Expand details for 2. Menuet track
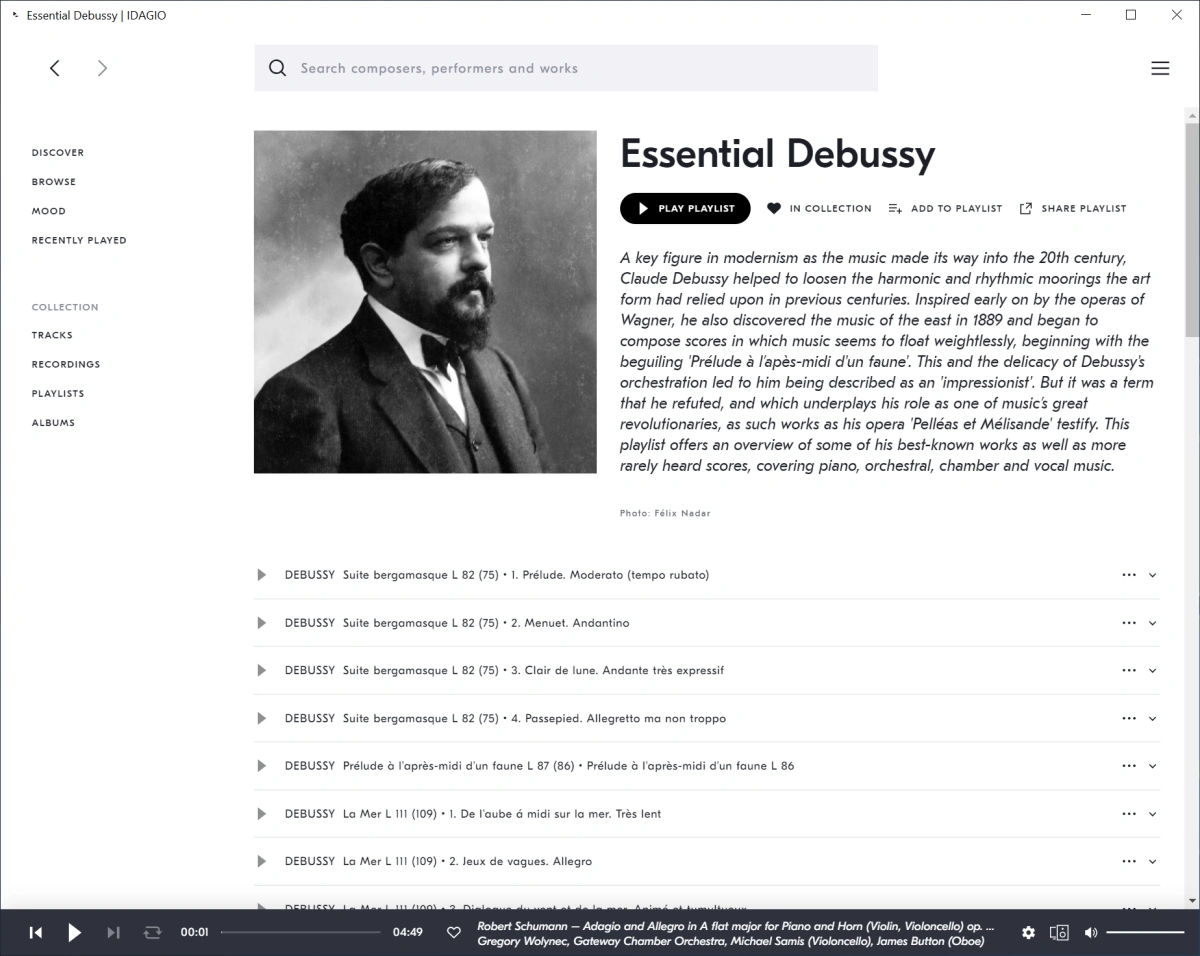This screenshot has height=956, width=1200. (1152, 623)
